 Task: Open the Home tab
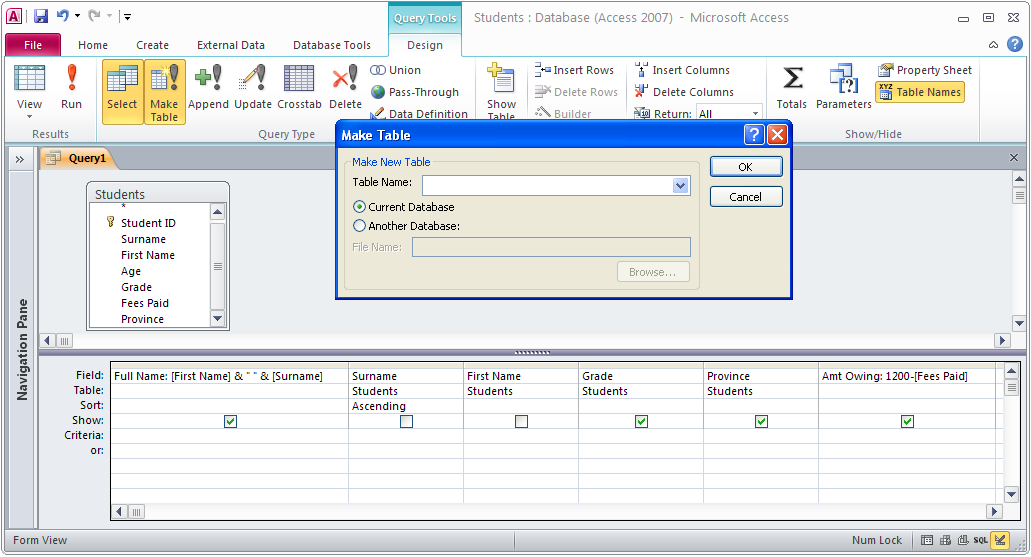click(93, 45)
